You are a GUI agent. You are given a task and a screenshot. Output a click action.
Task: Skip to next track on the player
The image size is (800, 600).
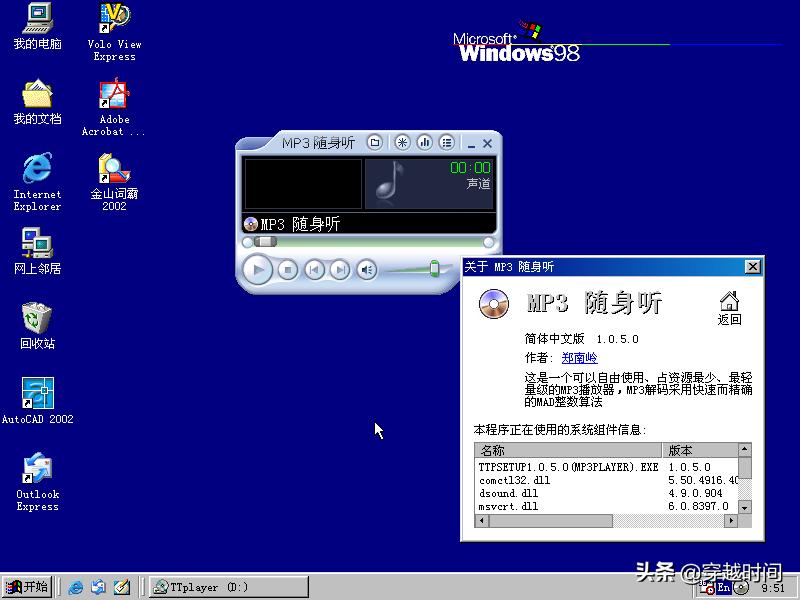[338, 269]
